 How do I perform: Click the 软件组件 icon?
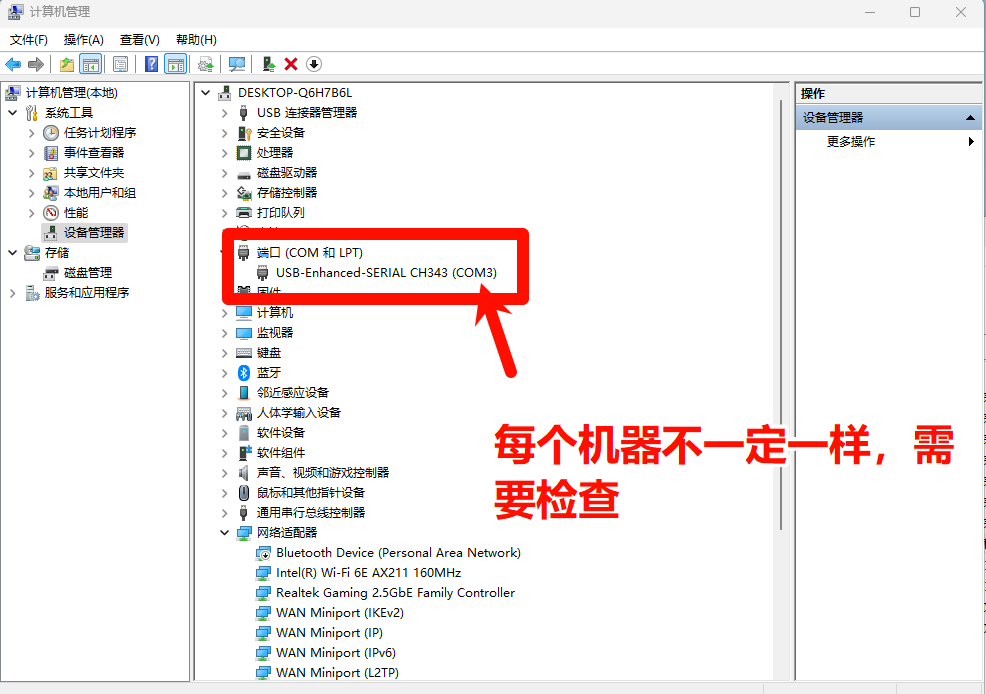pos(244,453)
